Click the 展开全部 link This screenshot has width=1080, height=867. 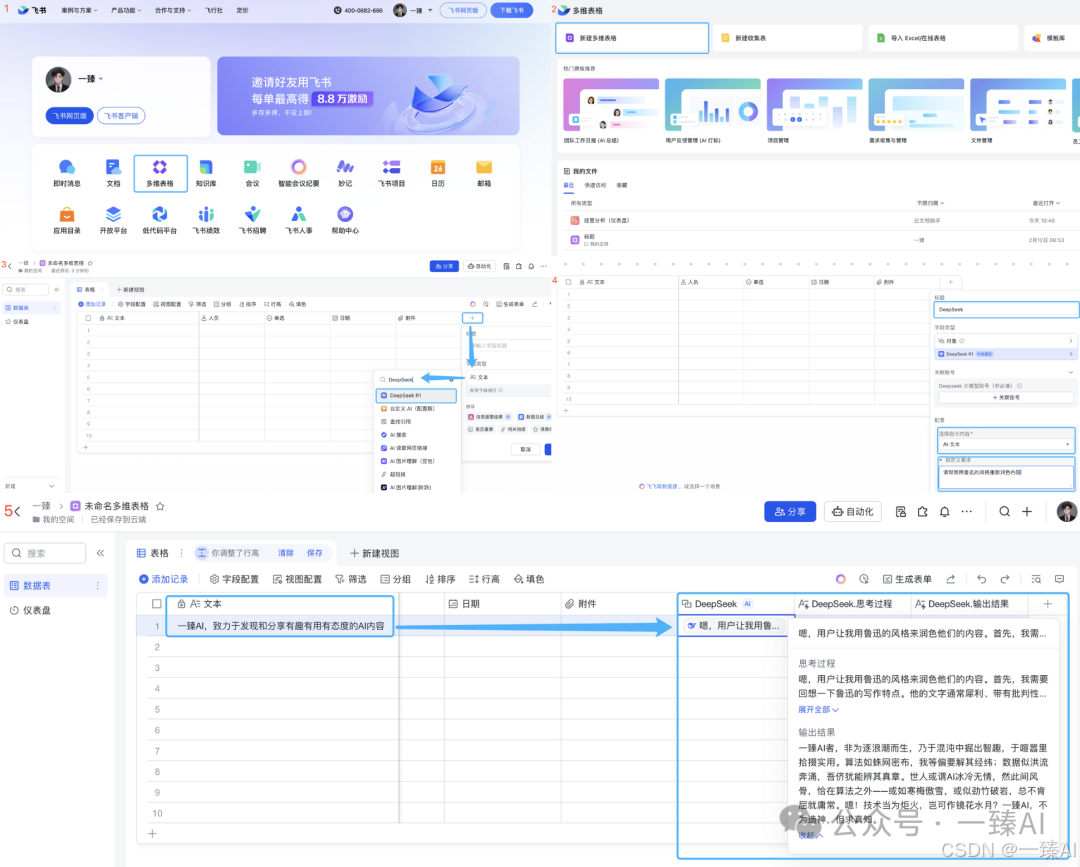[818, 709]
